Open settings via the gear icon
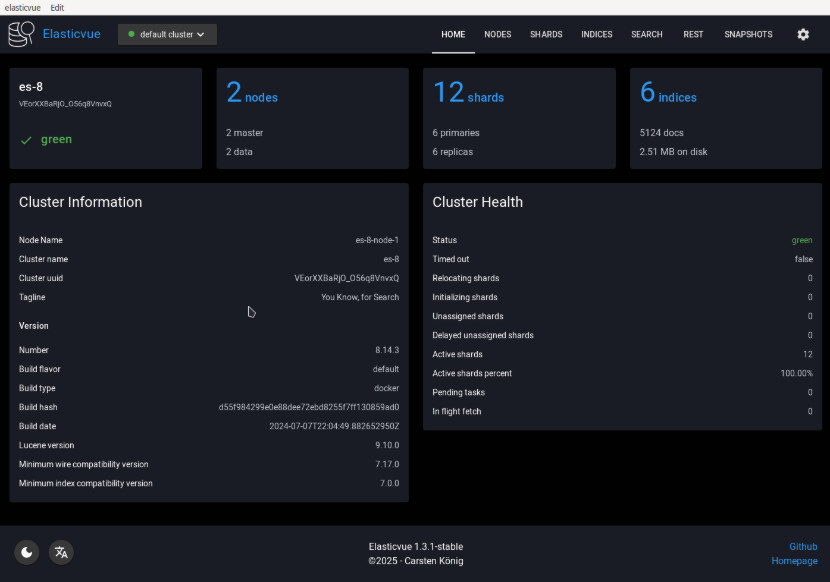The image size is (830, 582). click(x=803, y=34)
